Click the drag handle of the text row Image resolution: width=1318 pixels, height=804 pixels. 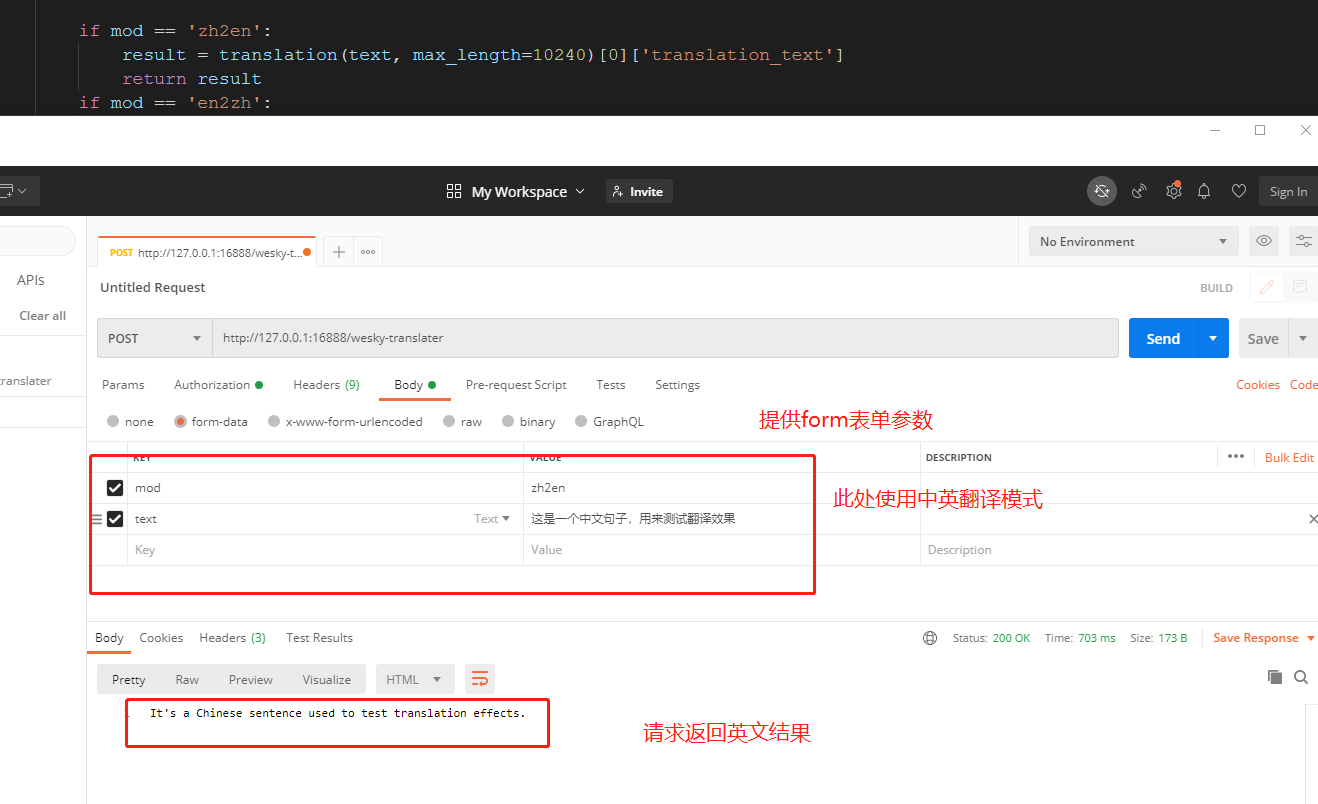point(97,519)
